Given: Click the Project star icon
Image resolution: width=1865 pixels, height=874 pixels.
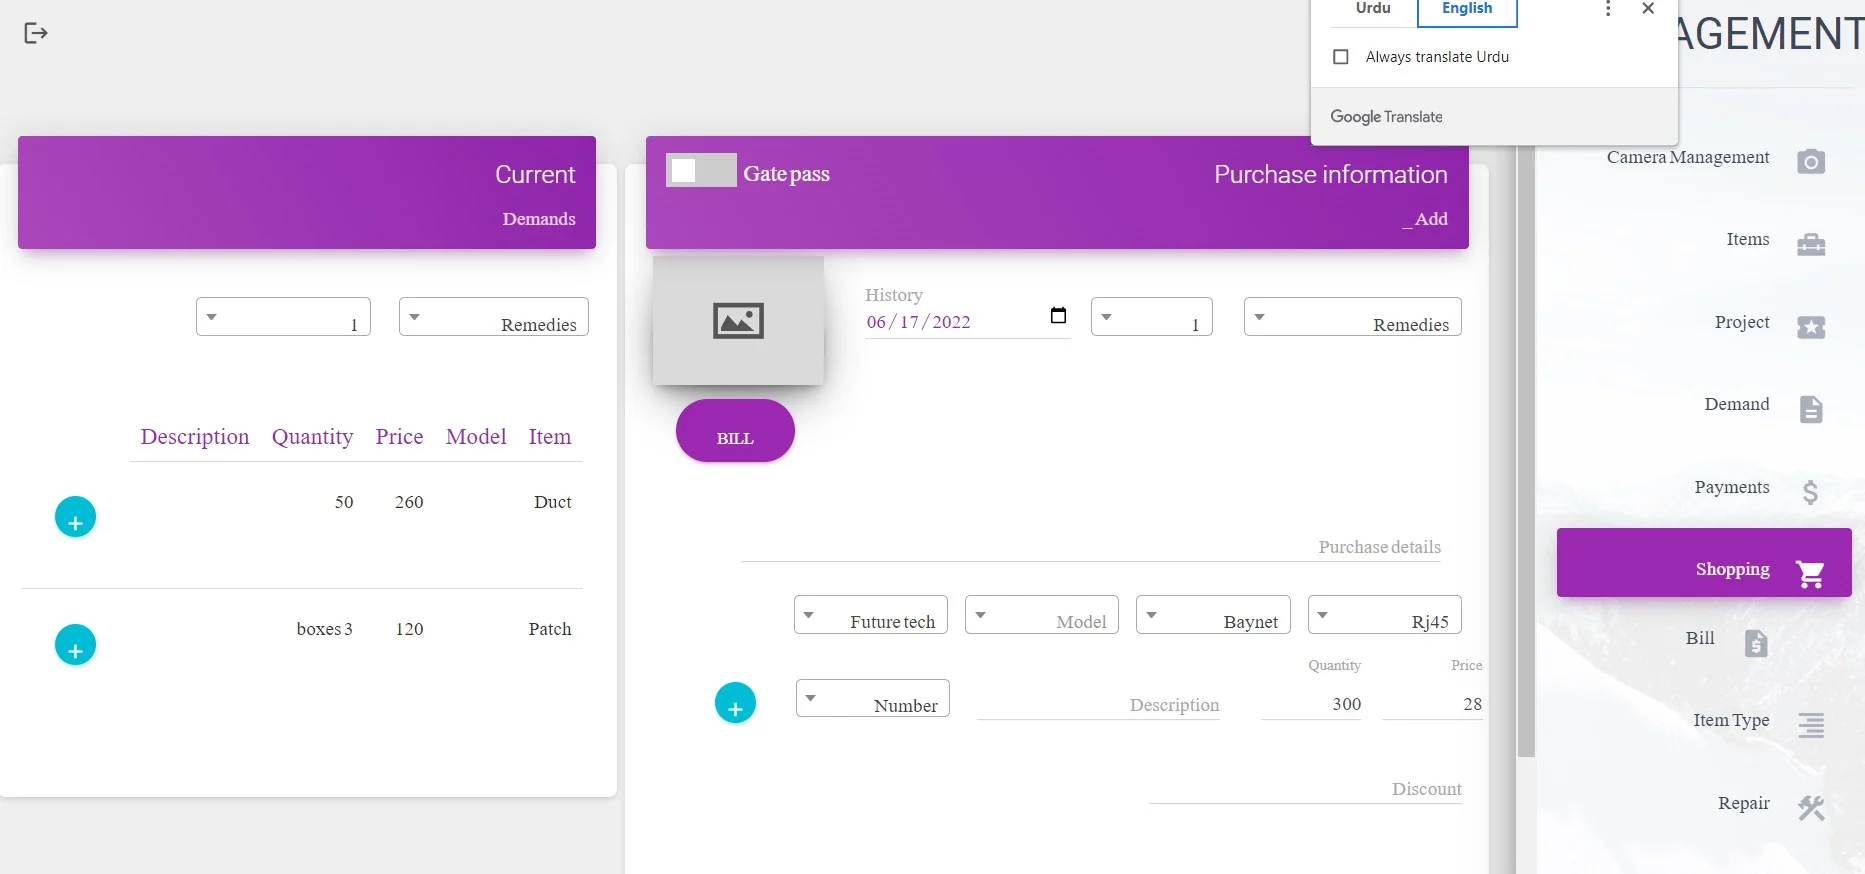Looking at the screenshot, I should [1810, 327].
